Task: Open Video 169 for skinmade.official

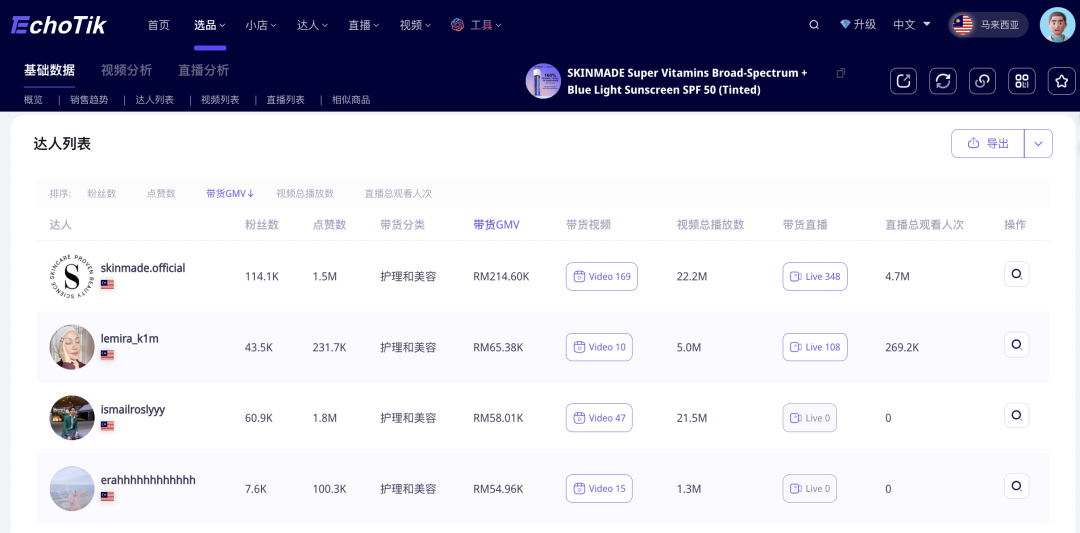Action: pyautogui.click(x=602, y=276)
